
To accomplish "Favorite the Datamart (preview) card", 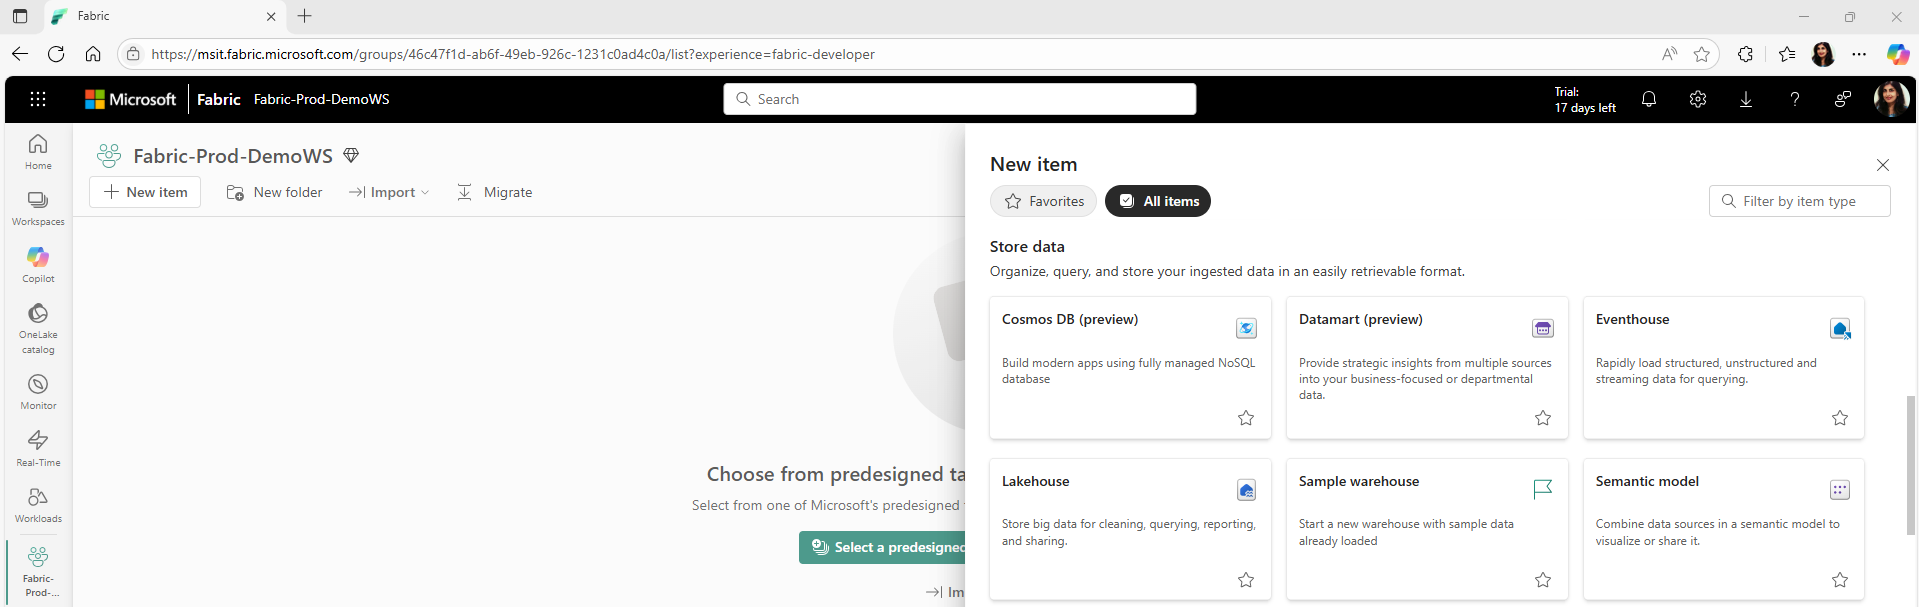I will point(1543,418).
